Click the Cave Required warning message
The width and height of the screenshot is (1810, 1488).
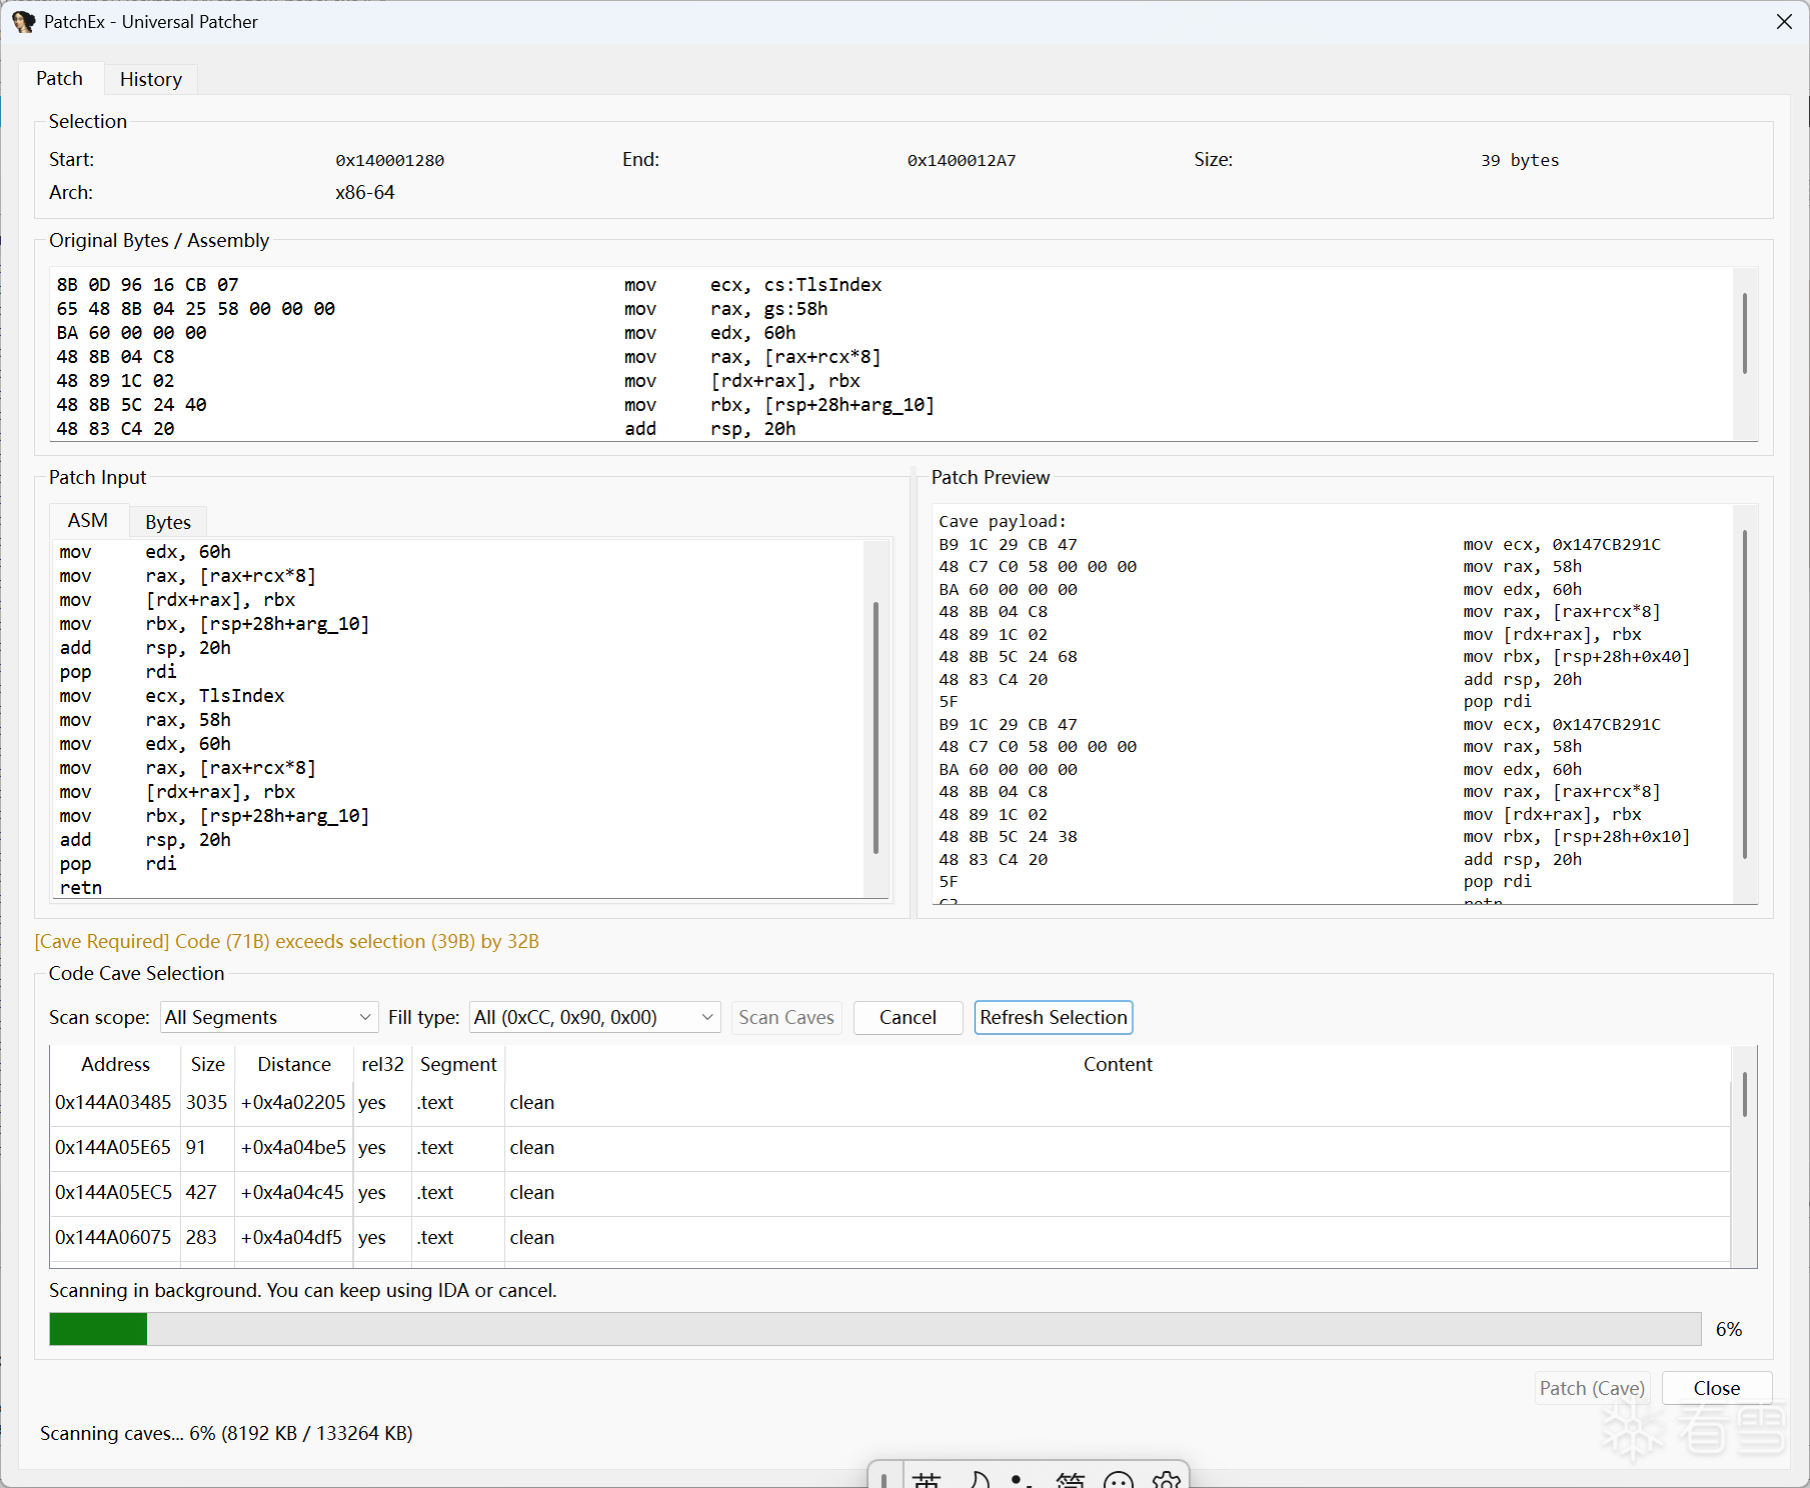tap(287, 941)
